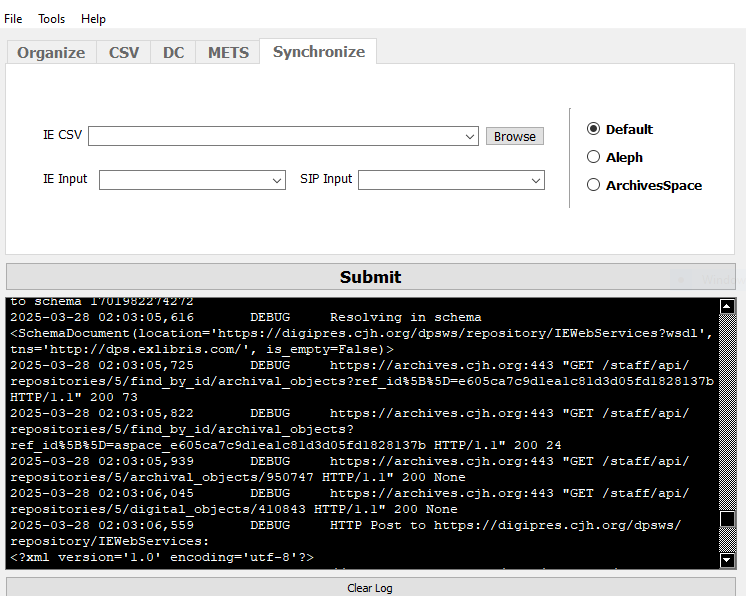This screenshot has height=596, width=746.
Task: Switch to the CSV tab
Action: (x=124, y=53)
